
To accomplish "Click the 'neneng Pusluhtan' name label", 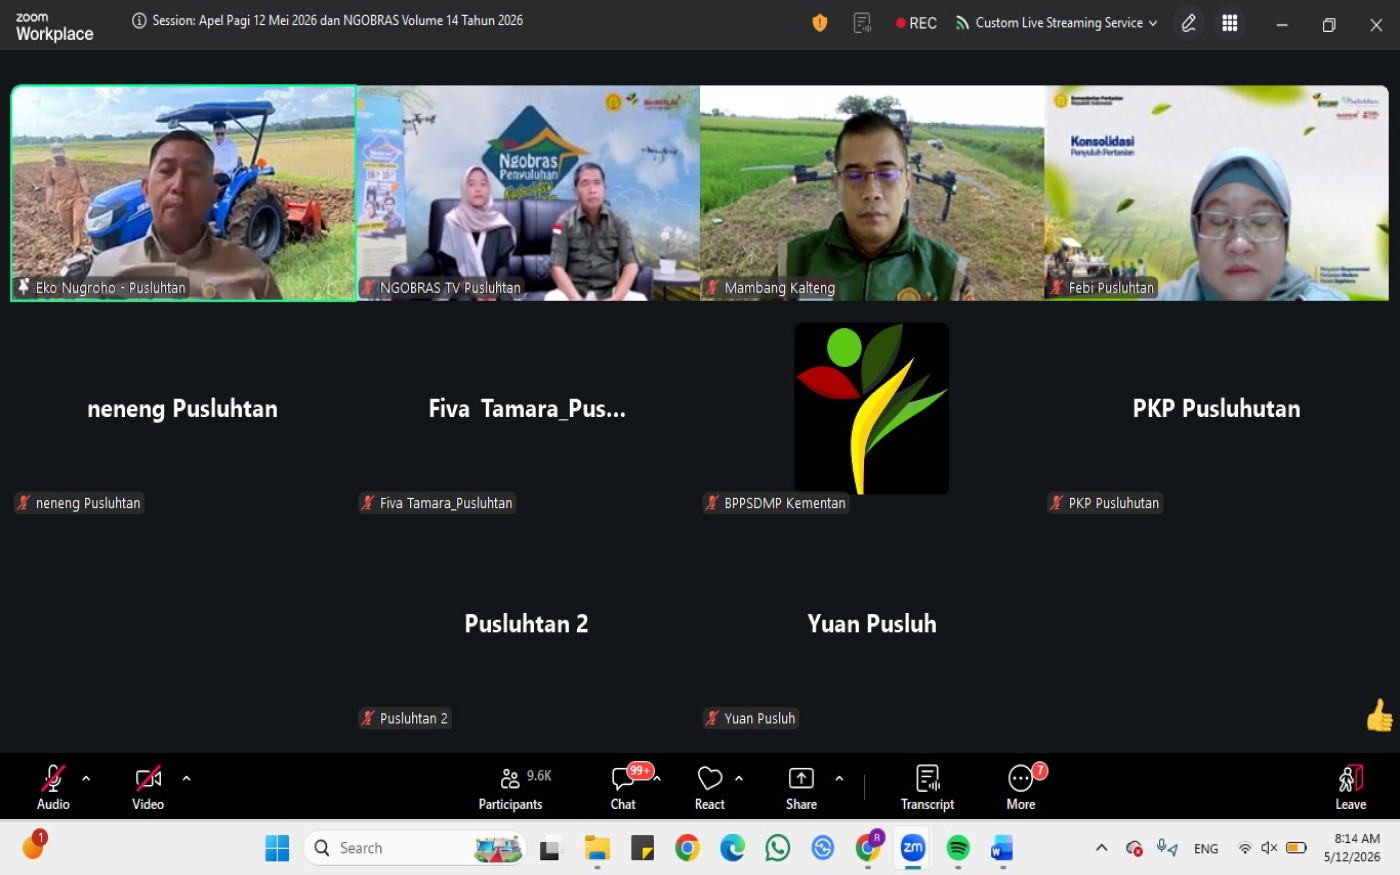I will [x=88, y=503].
